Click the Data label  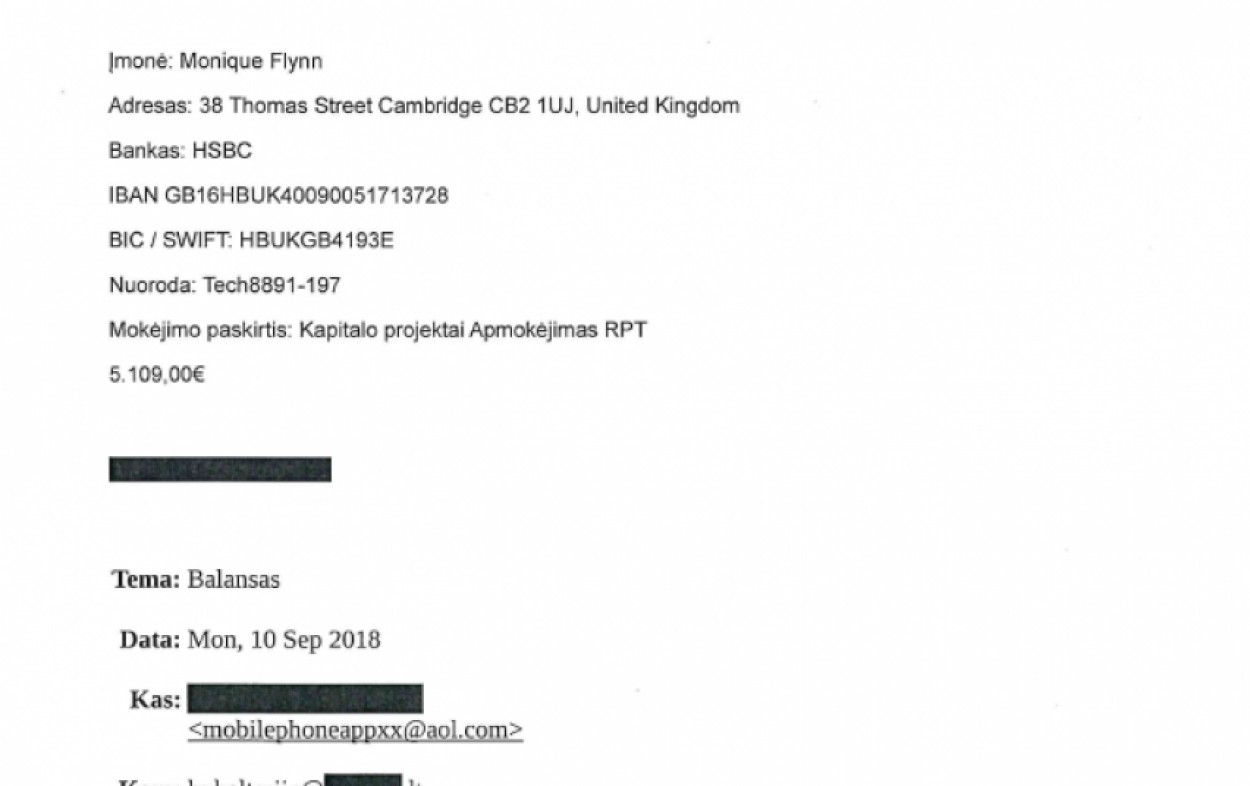150,640
